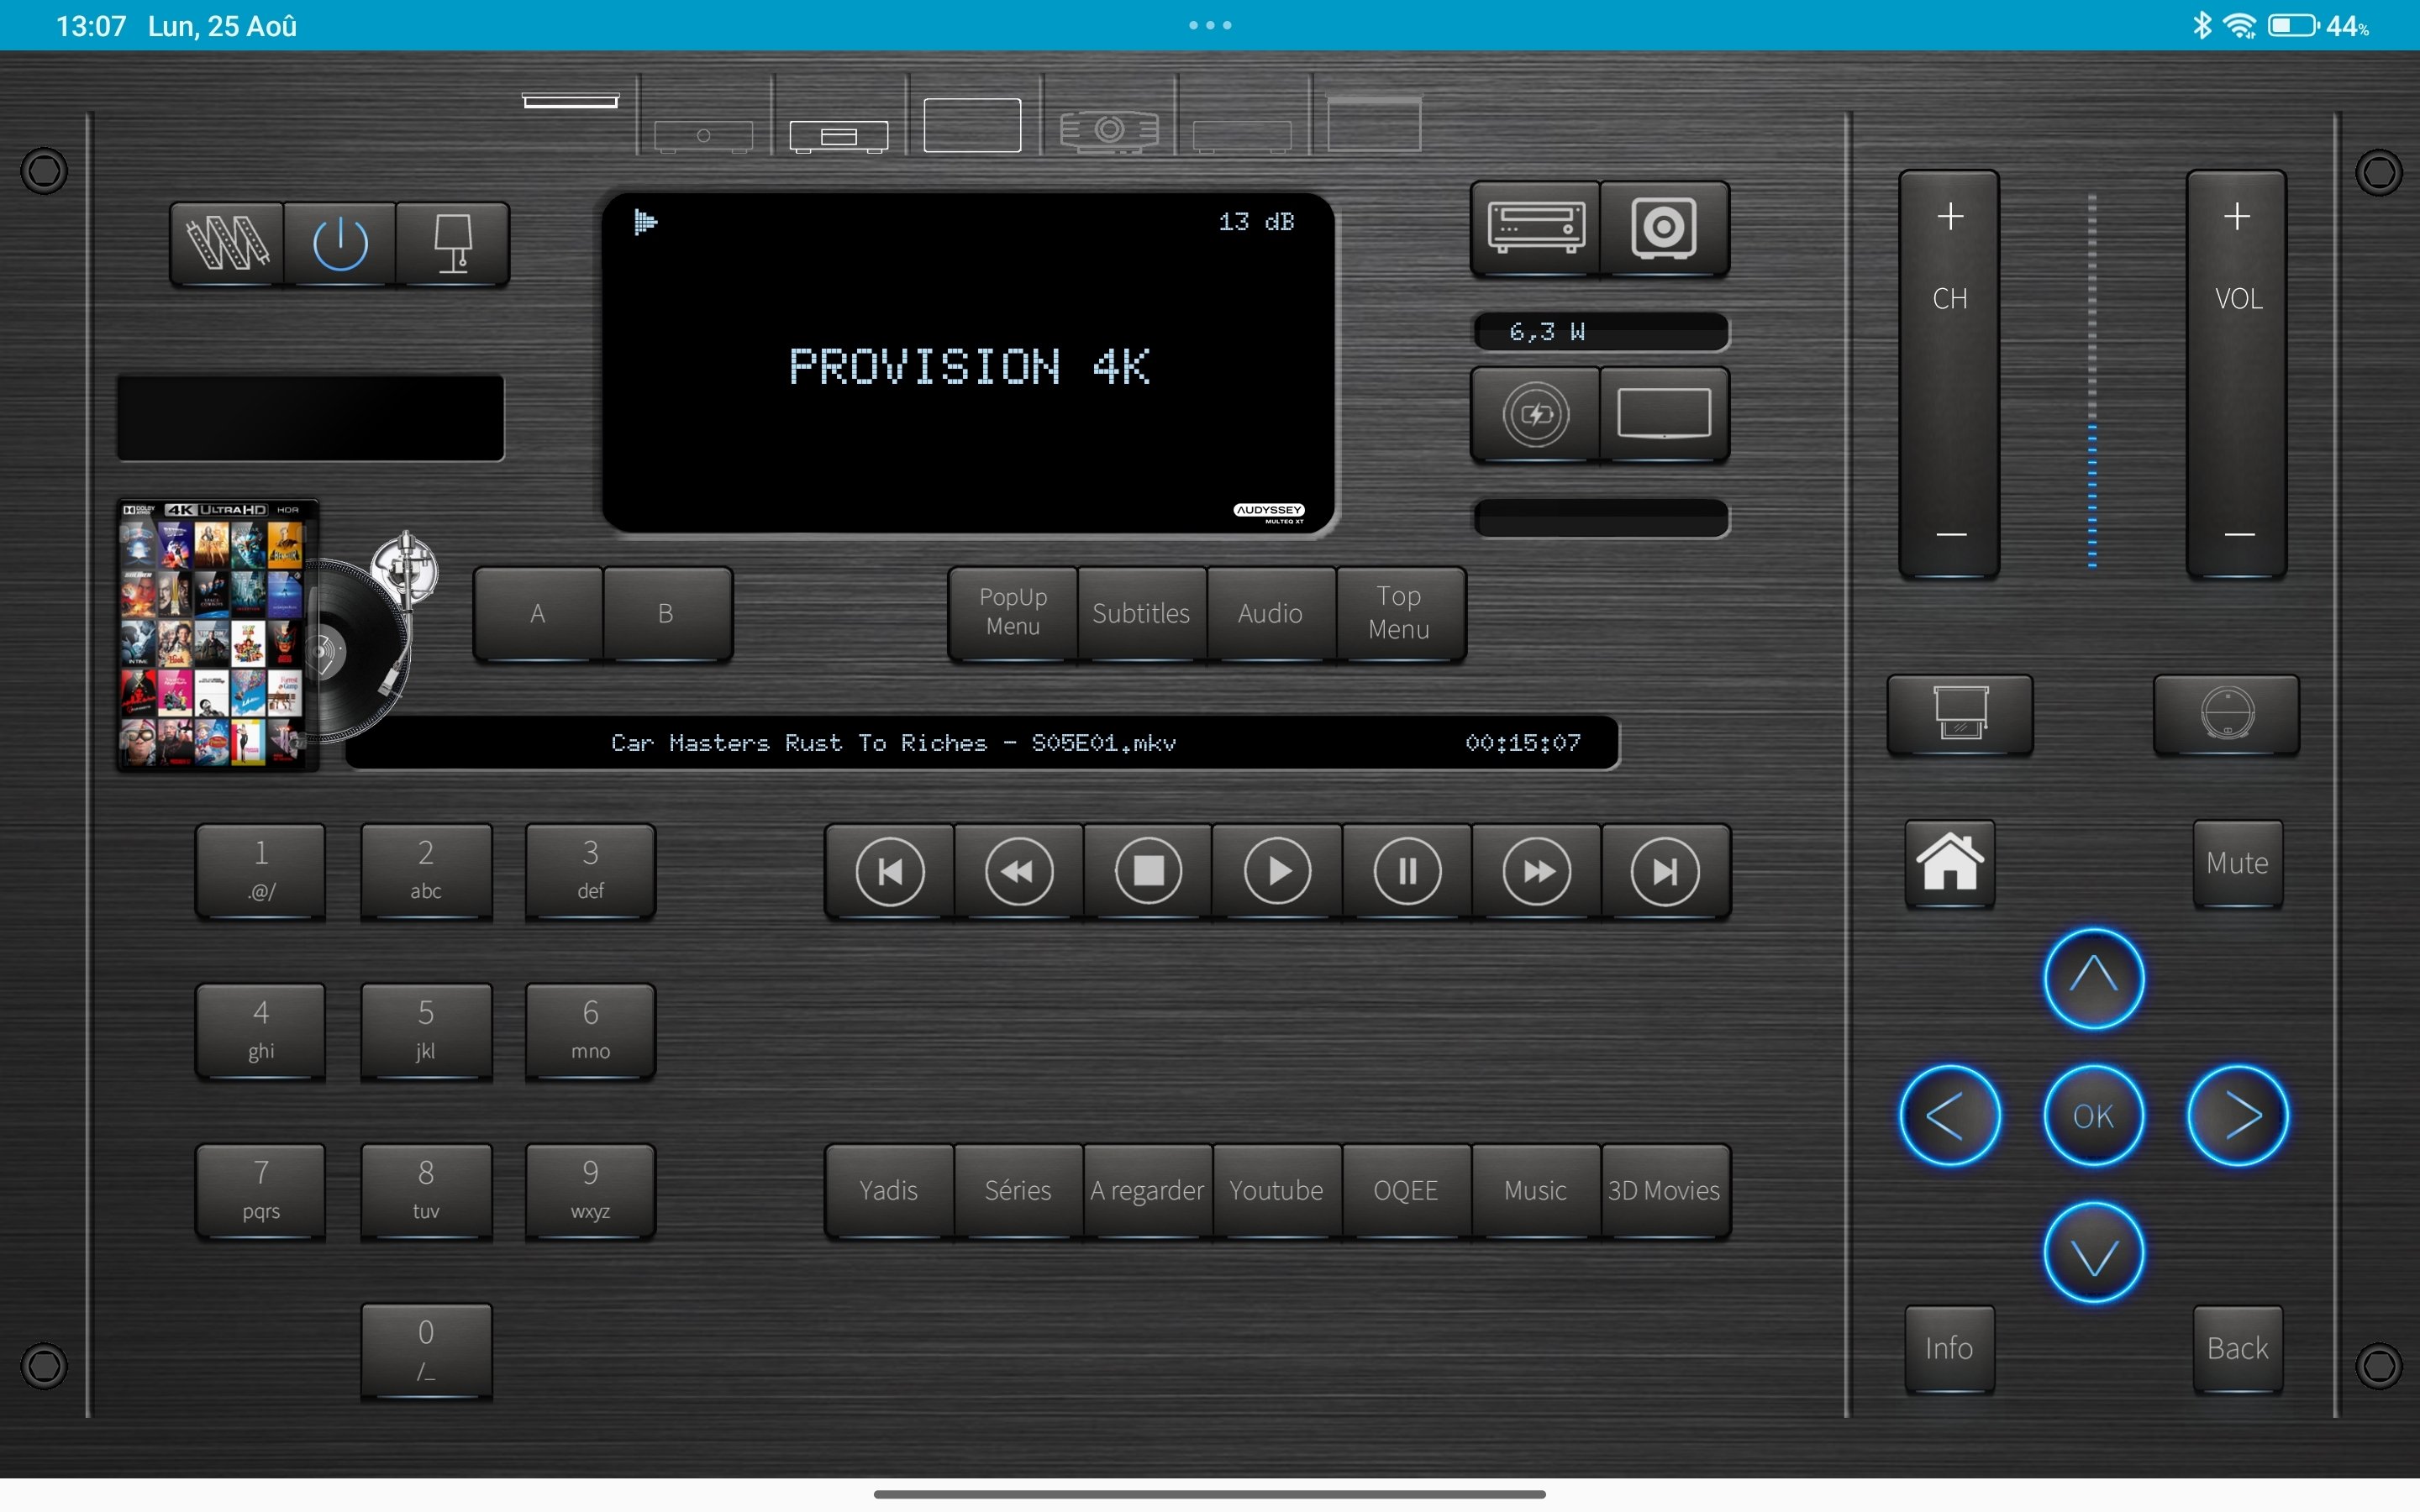
Task: Toggle Mute on the remote
Action: (2237, 862)
